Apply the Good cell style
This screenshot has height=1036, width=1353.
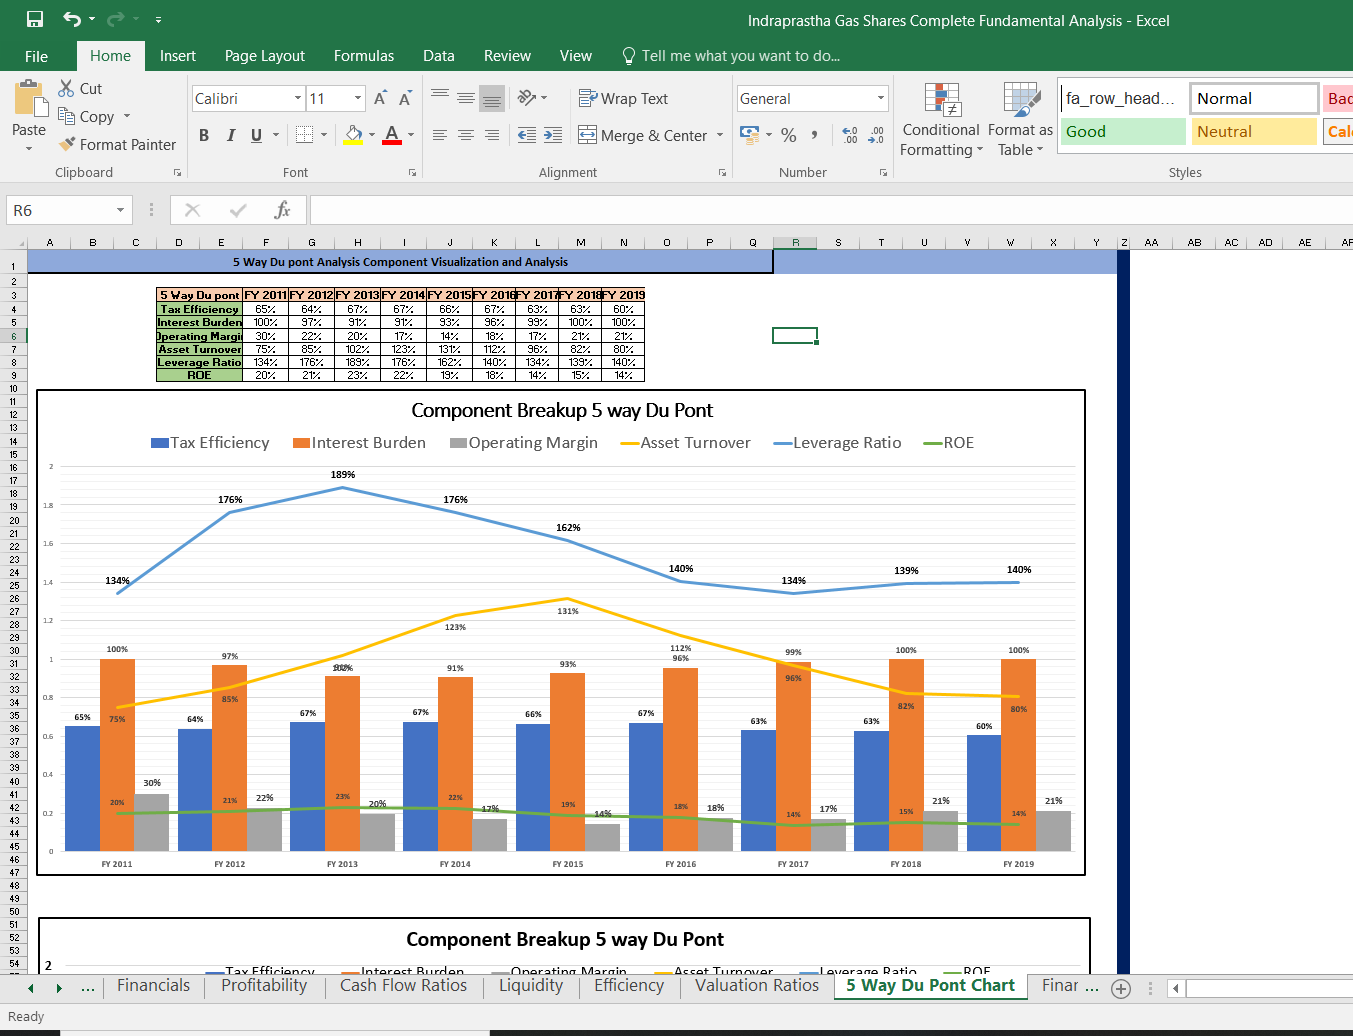tap(1123, 132)
